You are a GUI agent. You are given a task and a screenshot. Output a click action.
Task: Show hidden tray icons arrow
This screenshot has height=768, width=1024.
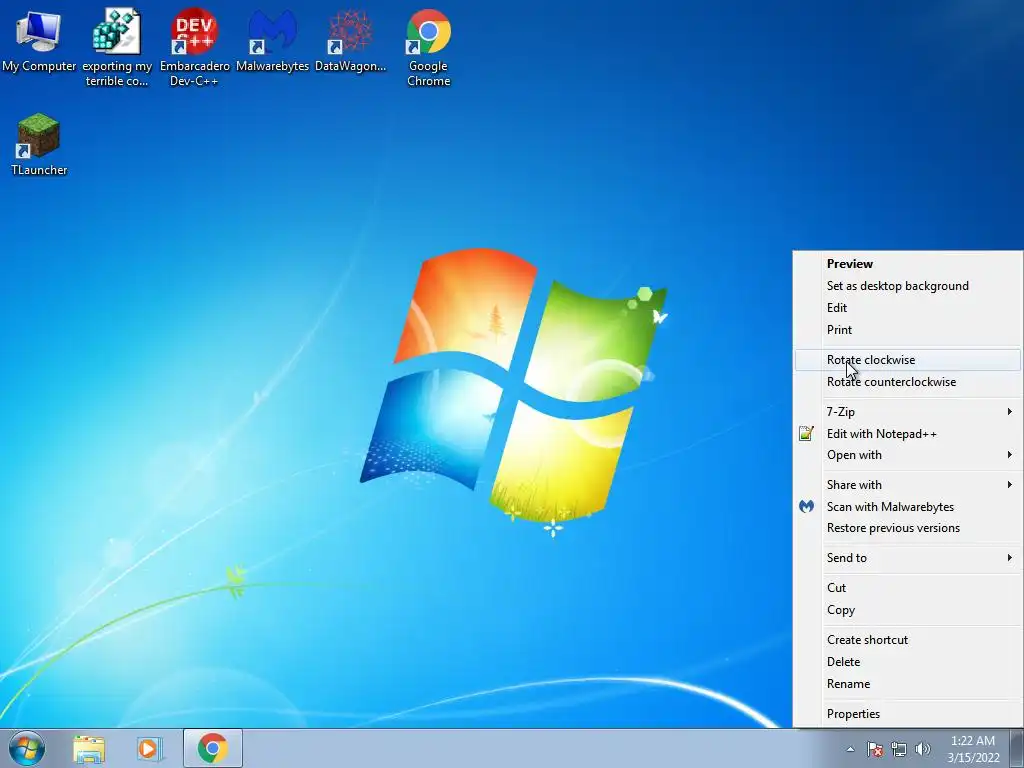click(x=850, y=749)
